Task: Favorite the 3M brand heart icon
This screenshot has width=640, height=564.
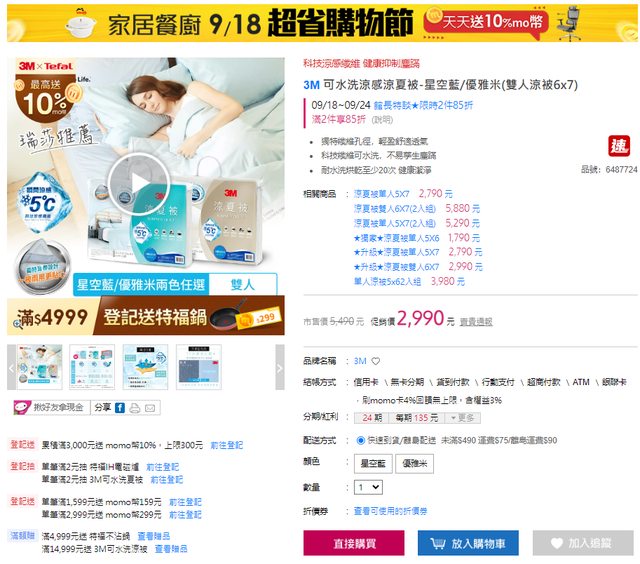Action: pyautogui.click(x=376, y=361)
